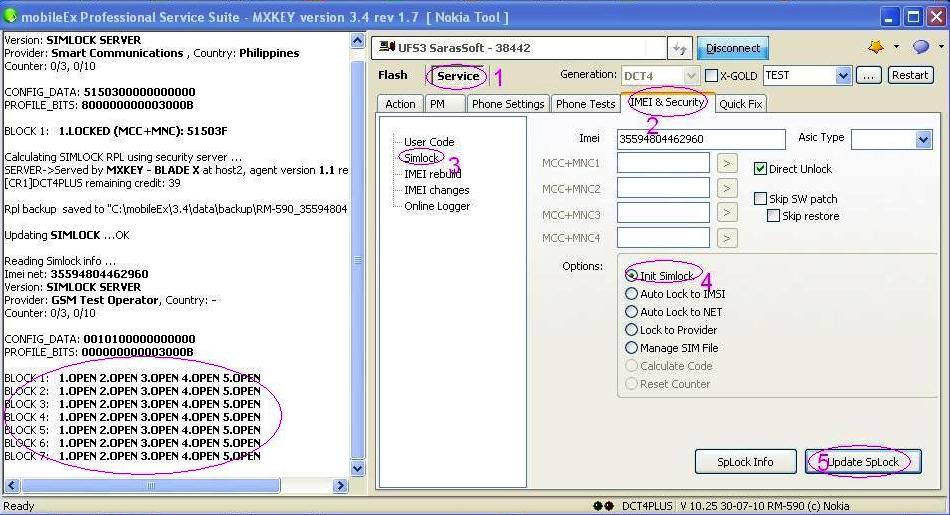Open the gold star favorites icon
This screenshot has width=950, height=515.
875,47
